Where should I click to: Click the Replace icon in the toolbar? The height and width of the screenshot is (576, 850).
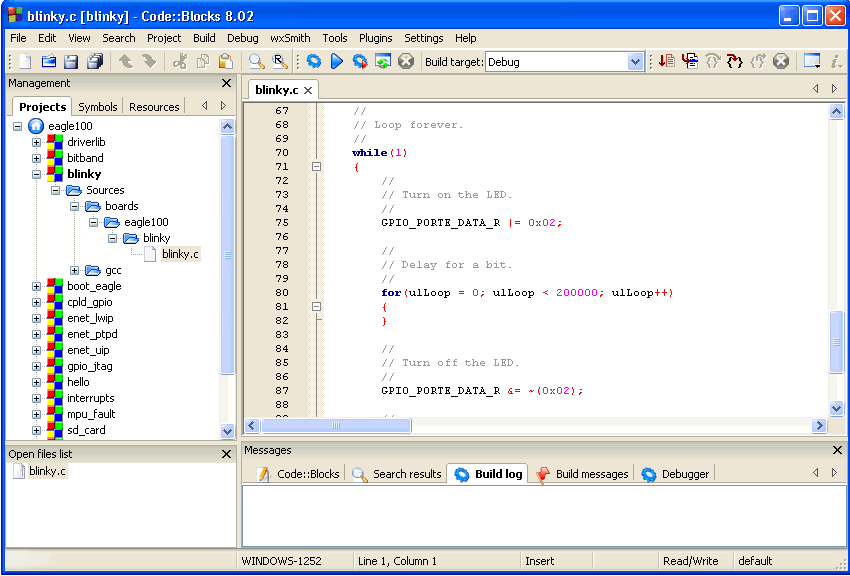tap(280, 62)
